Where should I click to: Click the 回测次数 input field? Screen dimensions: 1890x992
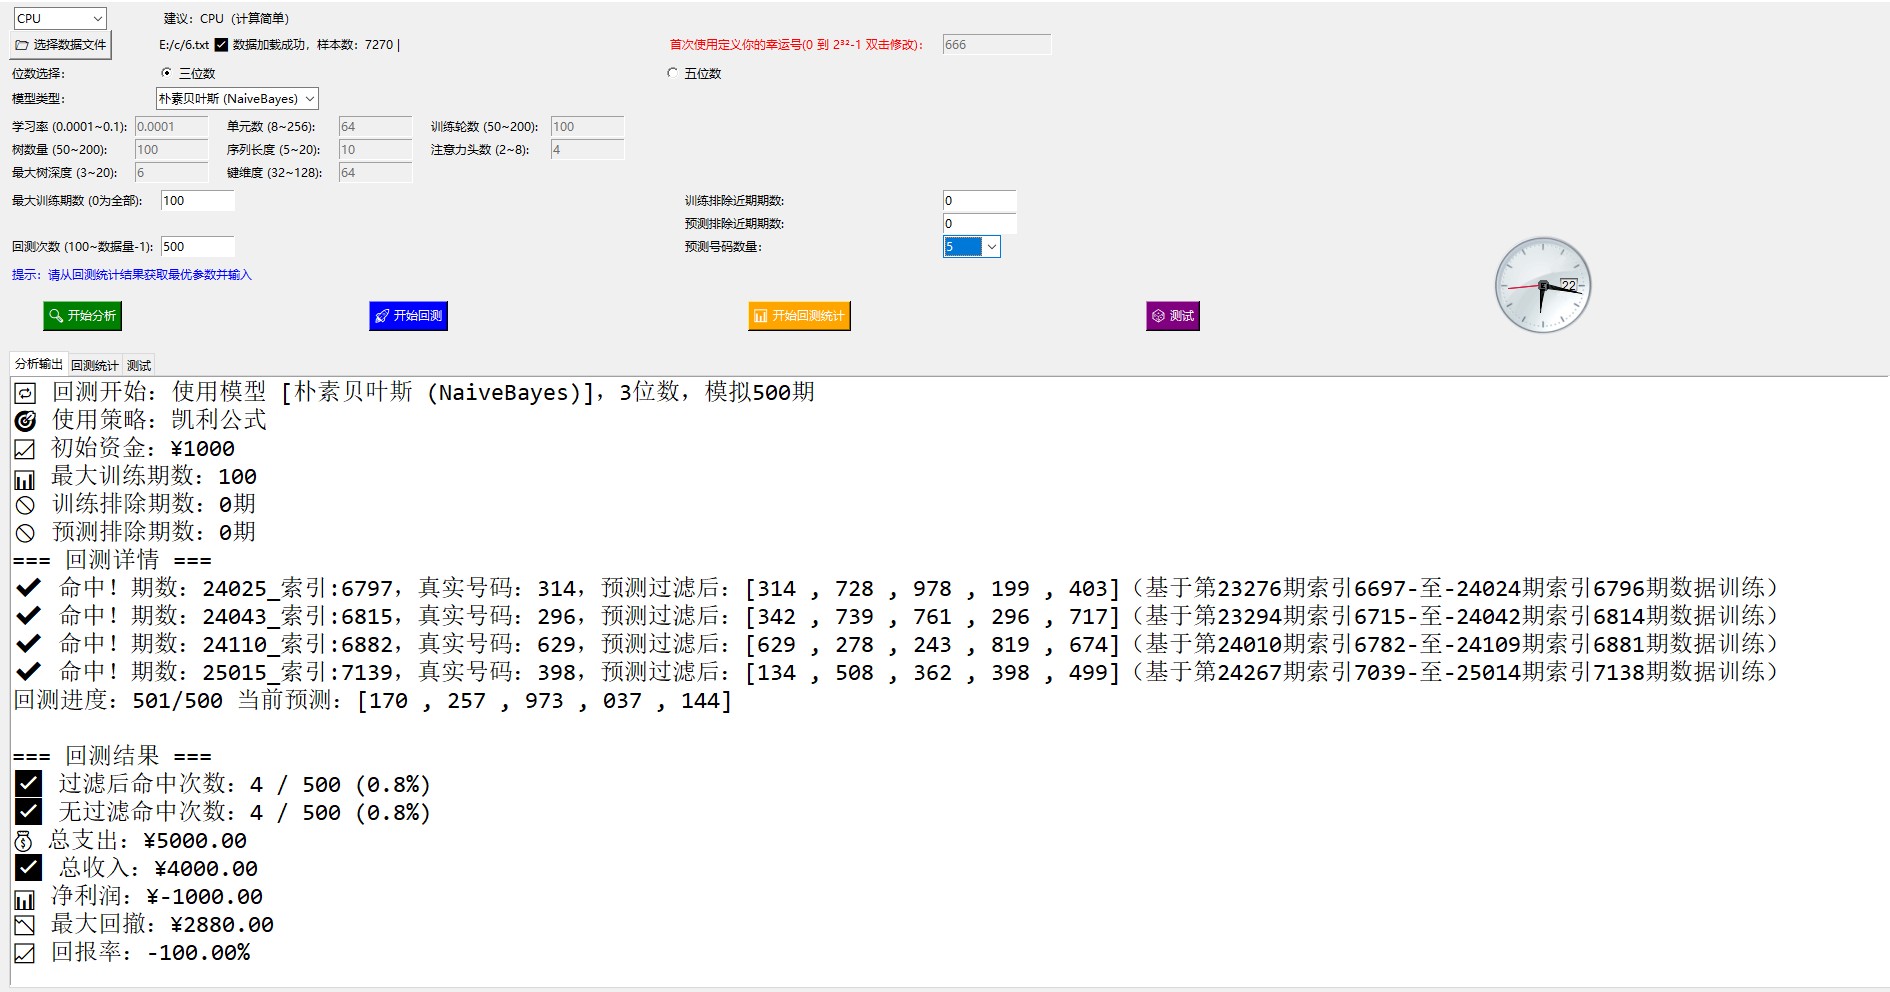pos(197,247)
